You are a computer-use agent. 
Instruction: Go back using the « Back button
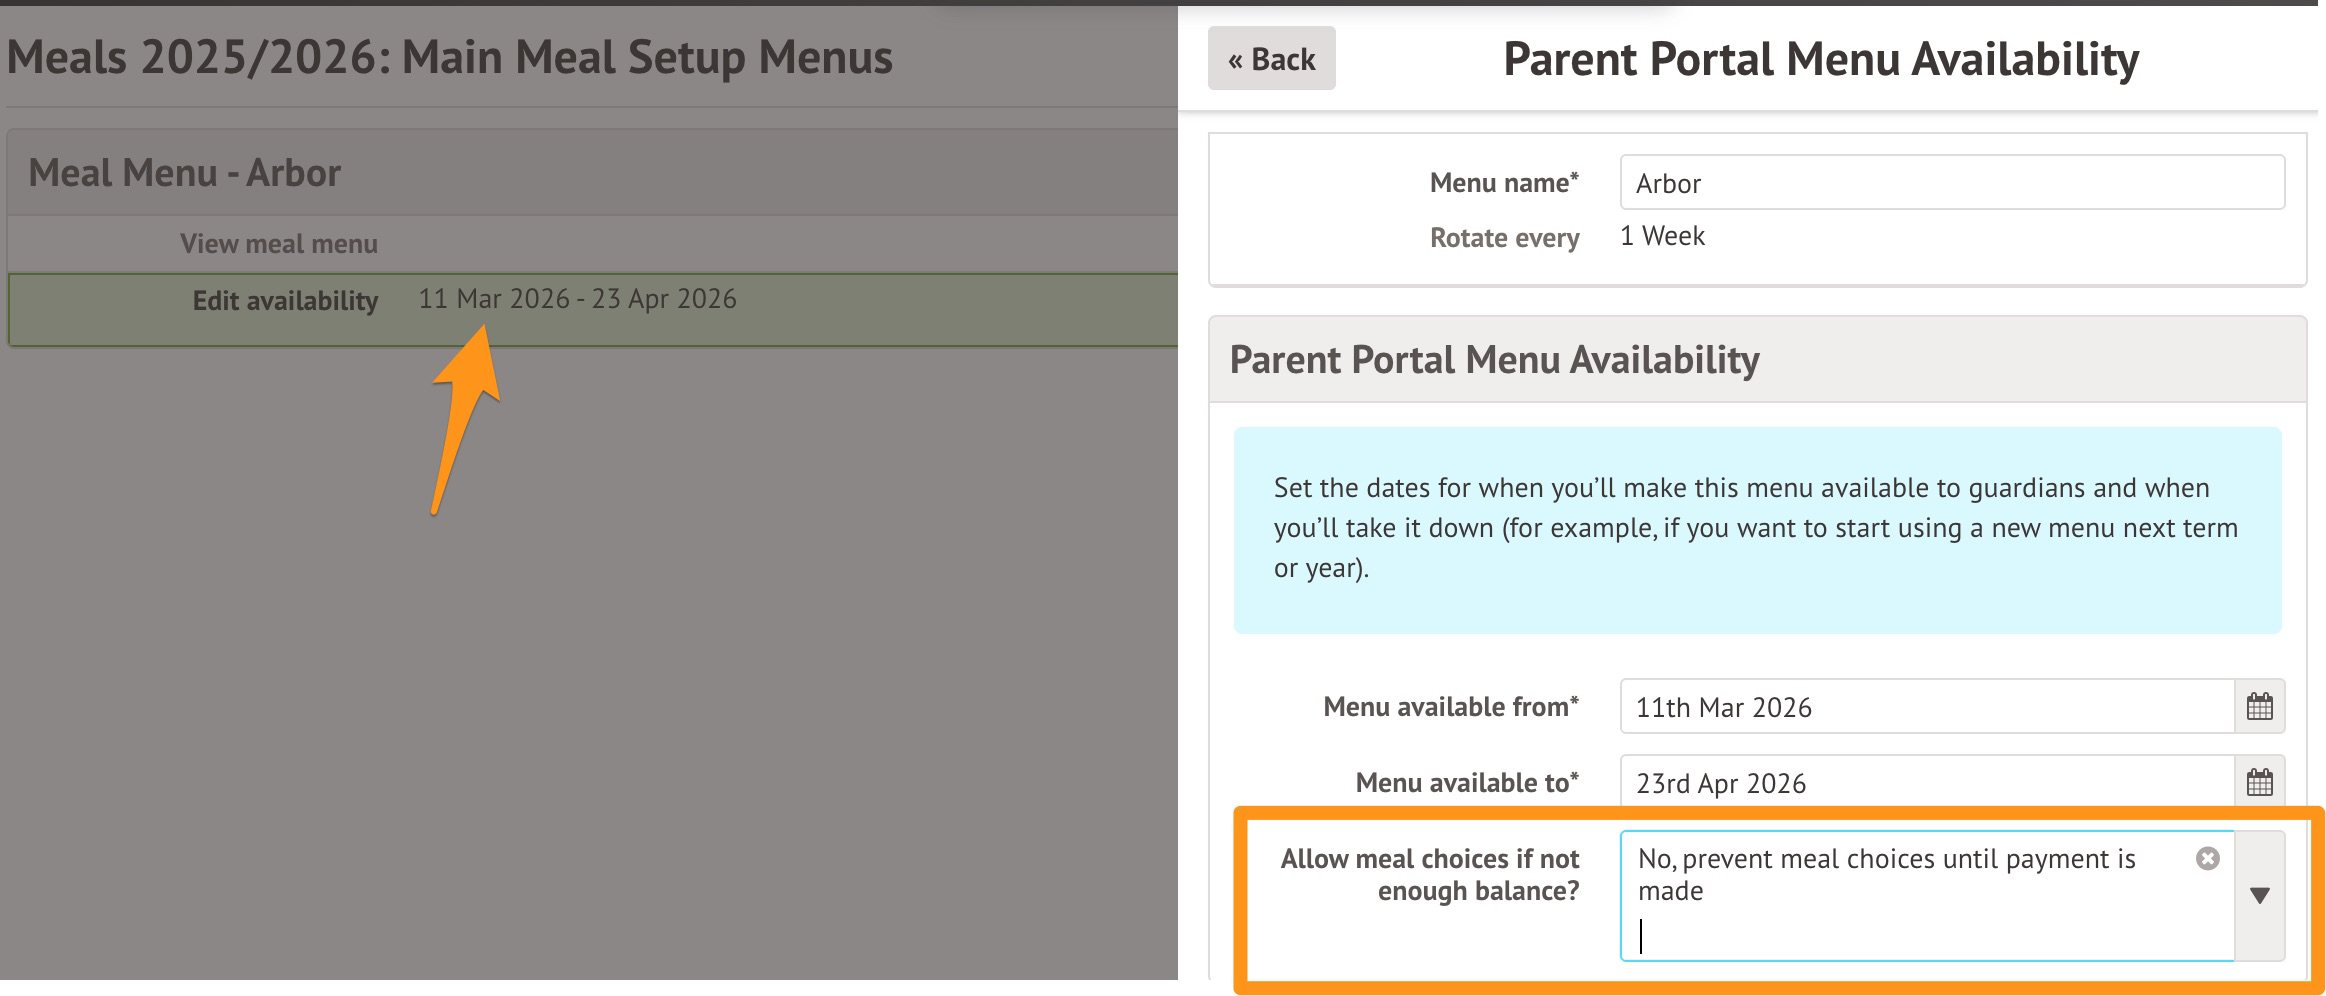(1271, 59)
